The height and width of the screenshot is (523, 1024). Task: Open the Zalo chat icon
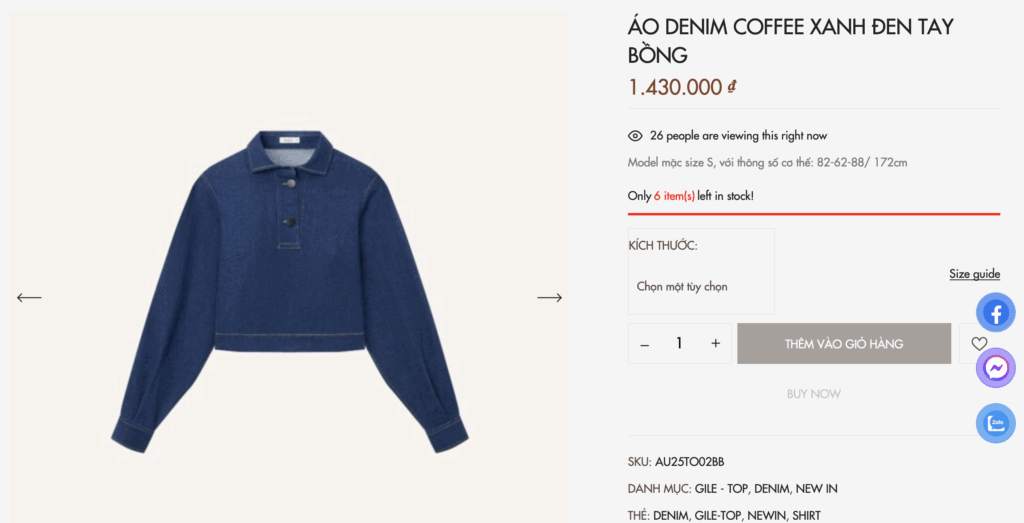pos(995,423)
